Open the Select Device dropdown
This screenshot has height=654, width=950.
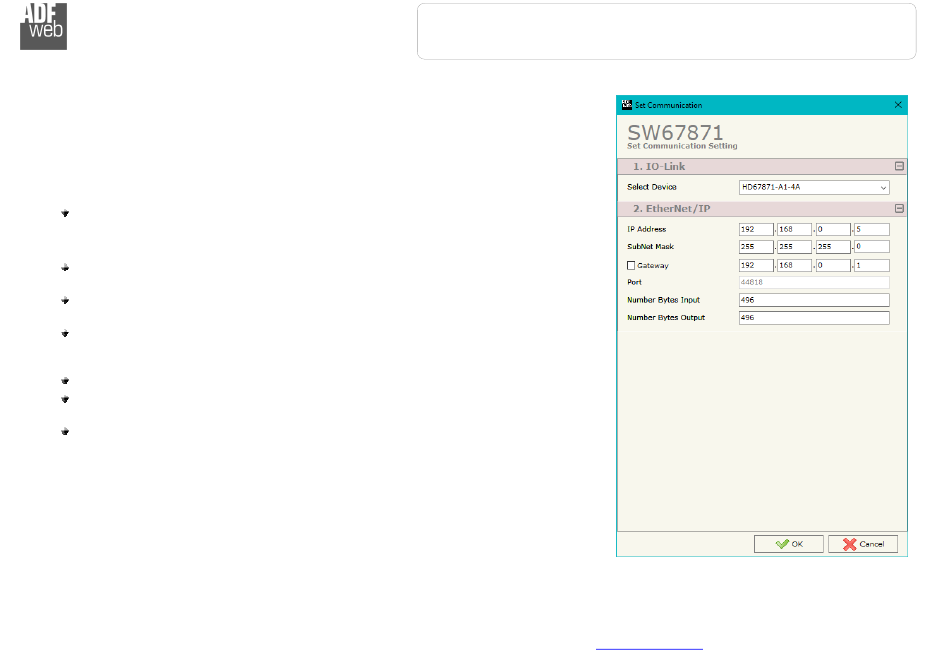pos(814,187)
